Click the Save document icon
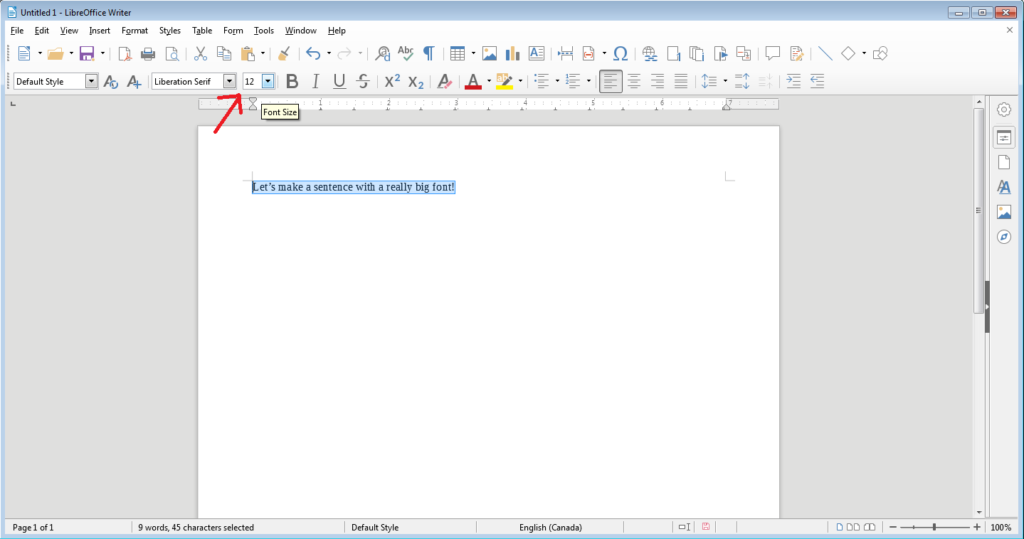 pos(87,53)
